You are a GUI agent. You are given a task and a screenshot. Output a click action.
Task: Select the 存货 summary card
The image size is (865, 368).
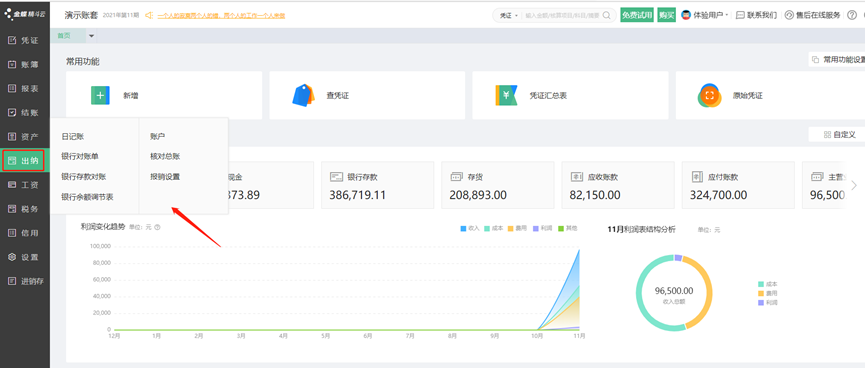[x=498, y=185]
